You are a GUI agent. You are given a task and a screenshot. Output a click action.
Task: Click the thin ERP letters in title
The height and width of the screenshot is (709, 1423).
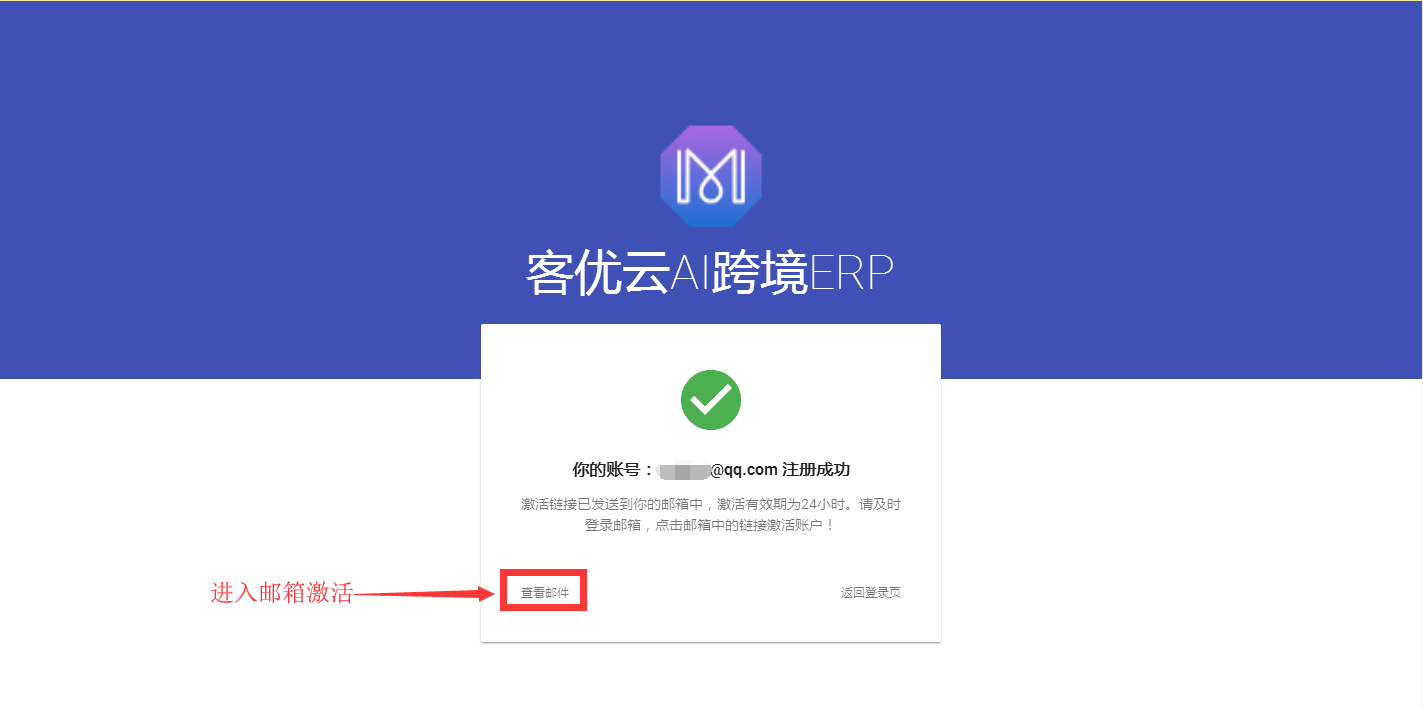pos(851,273)
